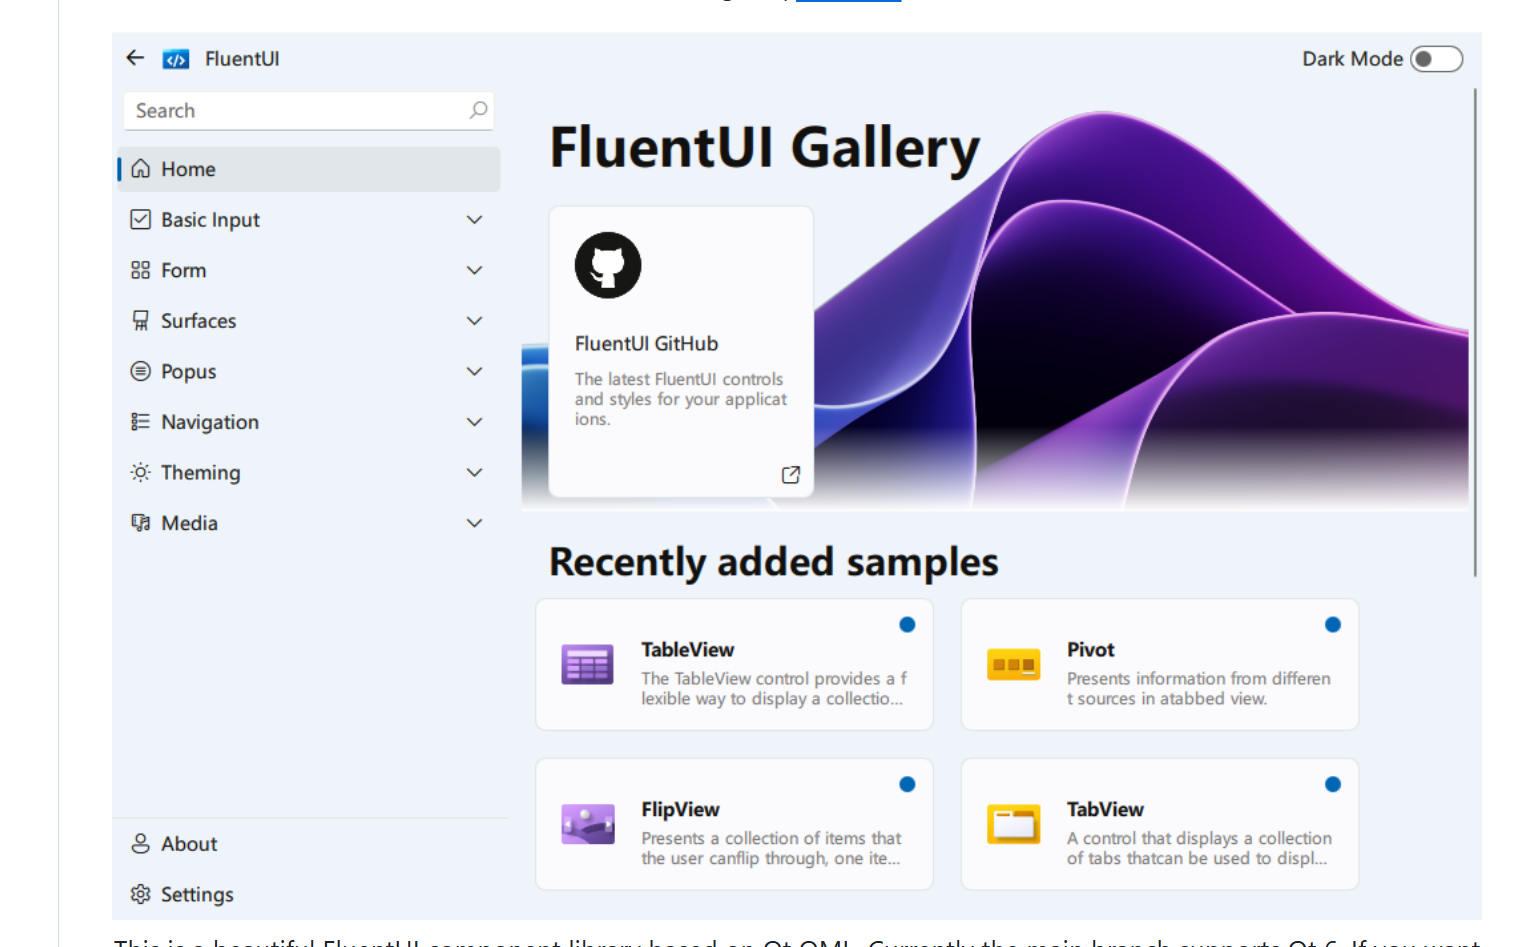Click the blue dot on Pivot card
The image size is (1535, 947).
[x=1333, y=625]
